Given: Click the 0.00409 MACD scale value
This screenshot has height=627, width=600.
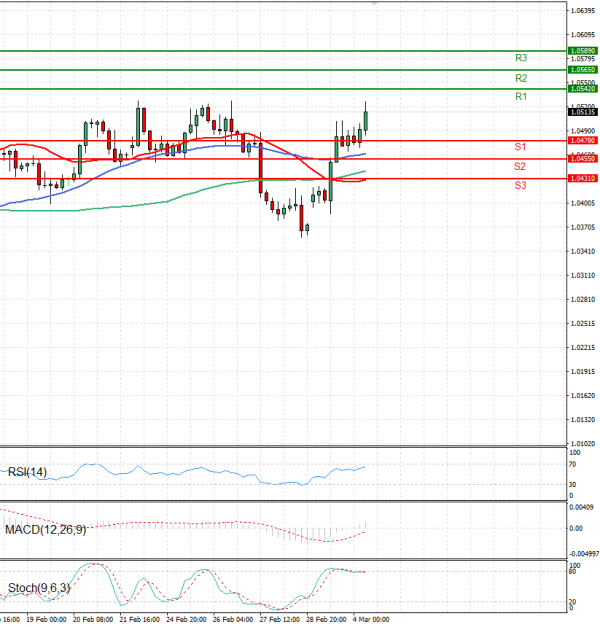Looking at the screenshot, I should point(581,507).
